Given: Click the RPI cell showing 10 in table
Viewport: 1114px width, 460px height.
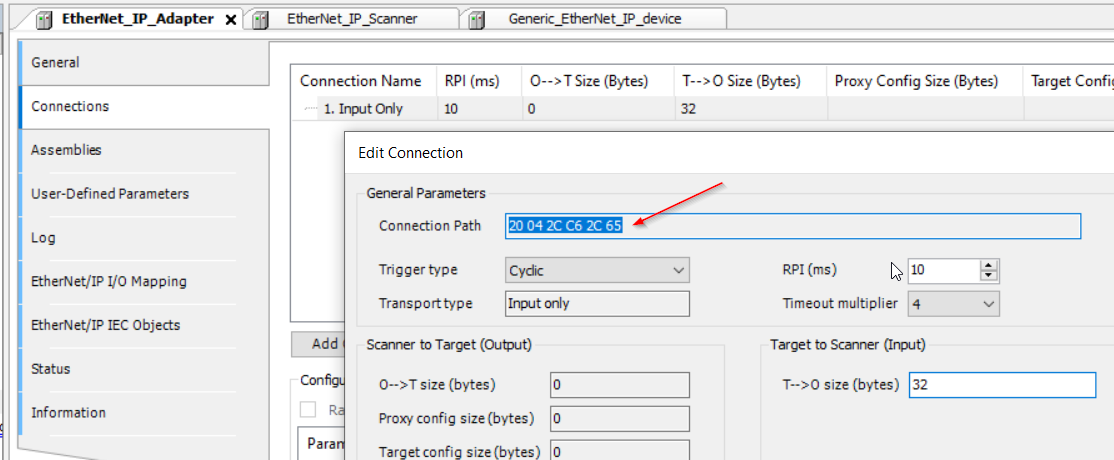Looking at the screenshot, I should (479, 109).
